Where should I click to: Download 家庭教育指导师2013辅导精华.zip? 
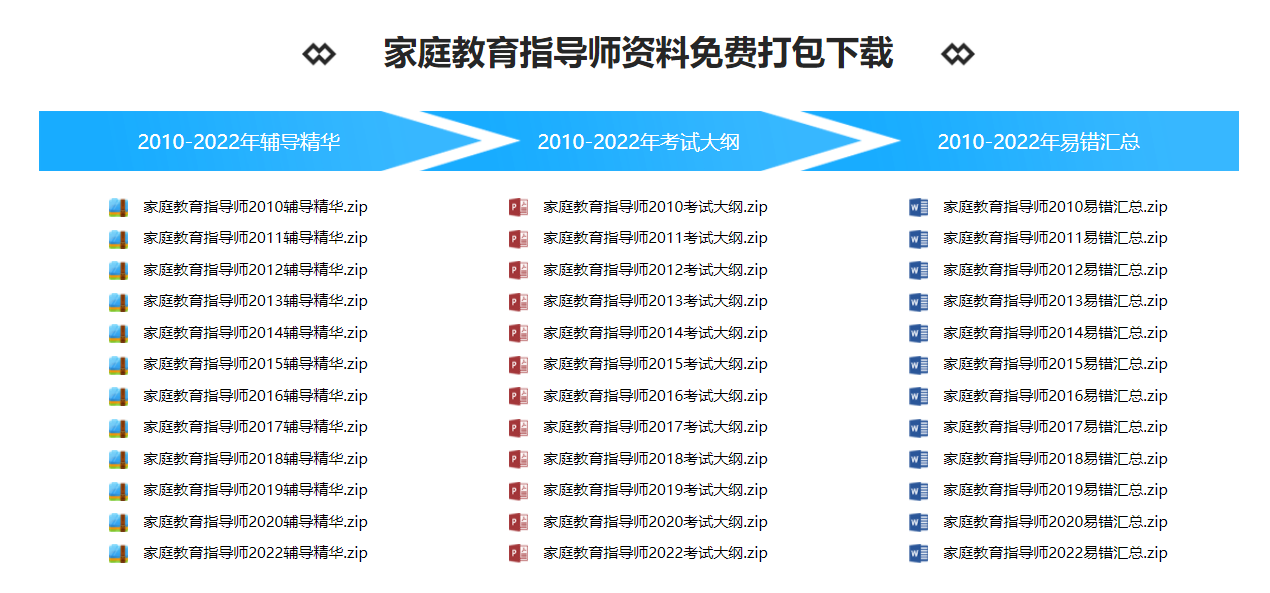pyautogui.click(x=255, y=301)
